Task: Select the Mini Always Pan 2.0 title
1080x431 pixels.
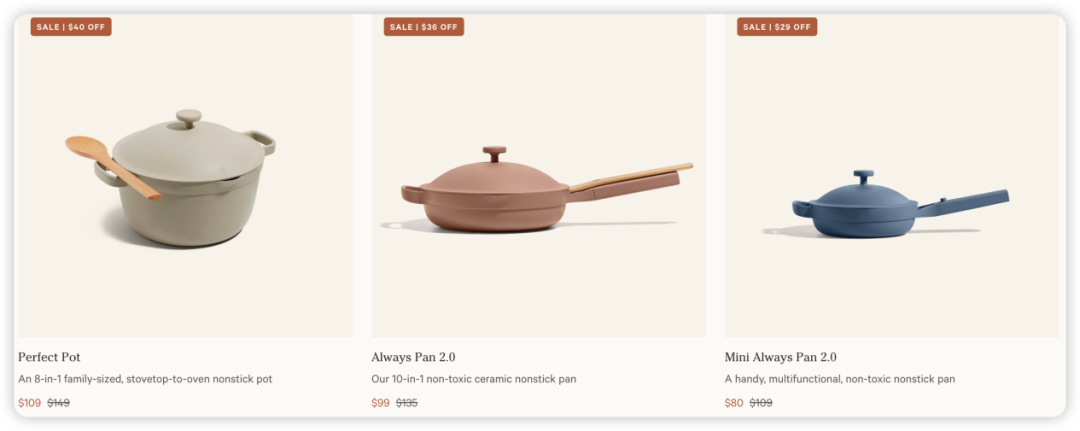Action: point(780,357)
